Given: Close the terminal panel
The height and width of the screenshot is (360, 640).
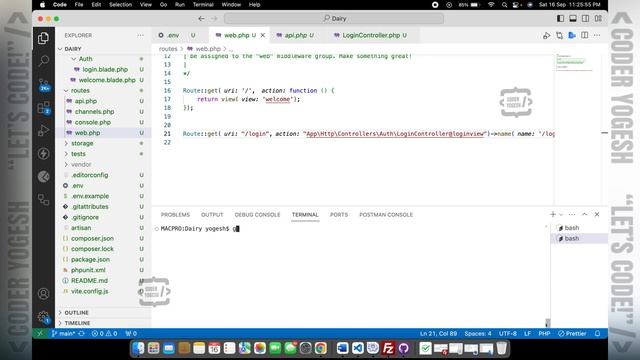Looking at the screenshot, I should pos(597,214).
